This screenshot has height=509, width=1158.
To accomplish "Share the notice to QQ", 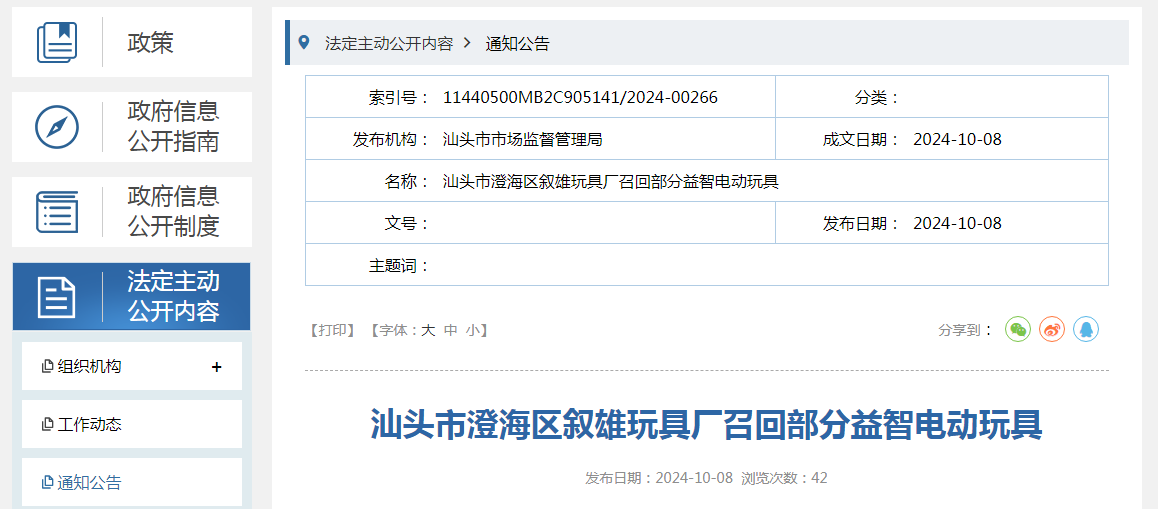I will pos(1086,329).
